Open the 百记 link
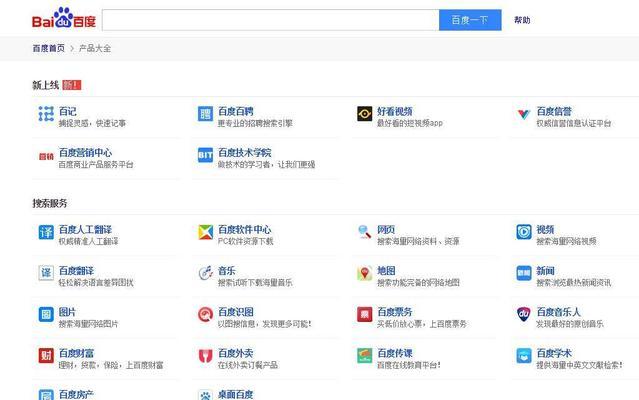Viewport: 639px width, 400px height. point(67,111)
